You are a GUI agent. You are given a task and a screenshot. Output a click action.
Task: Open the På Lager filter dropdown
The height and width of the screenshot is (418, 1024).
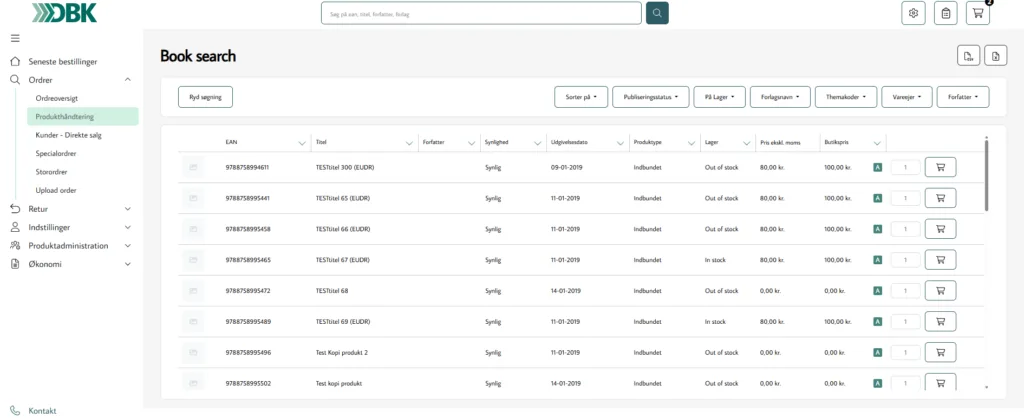coord(720,97)
